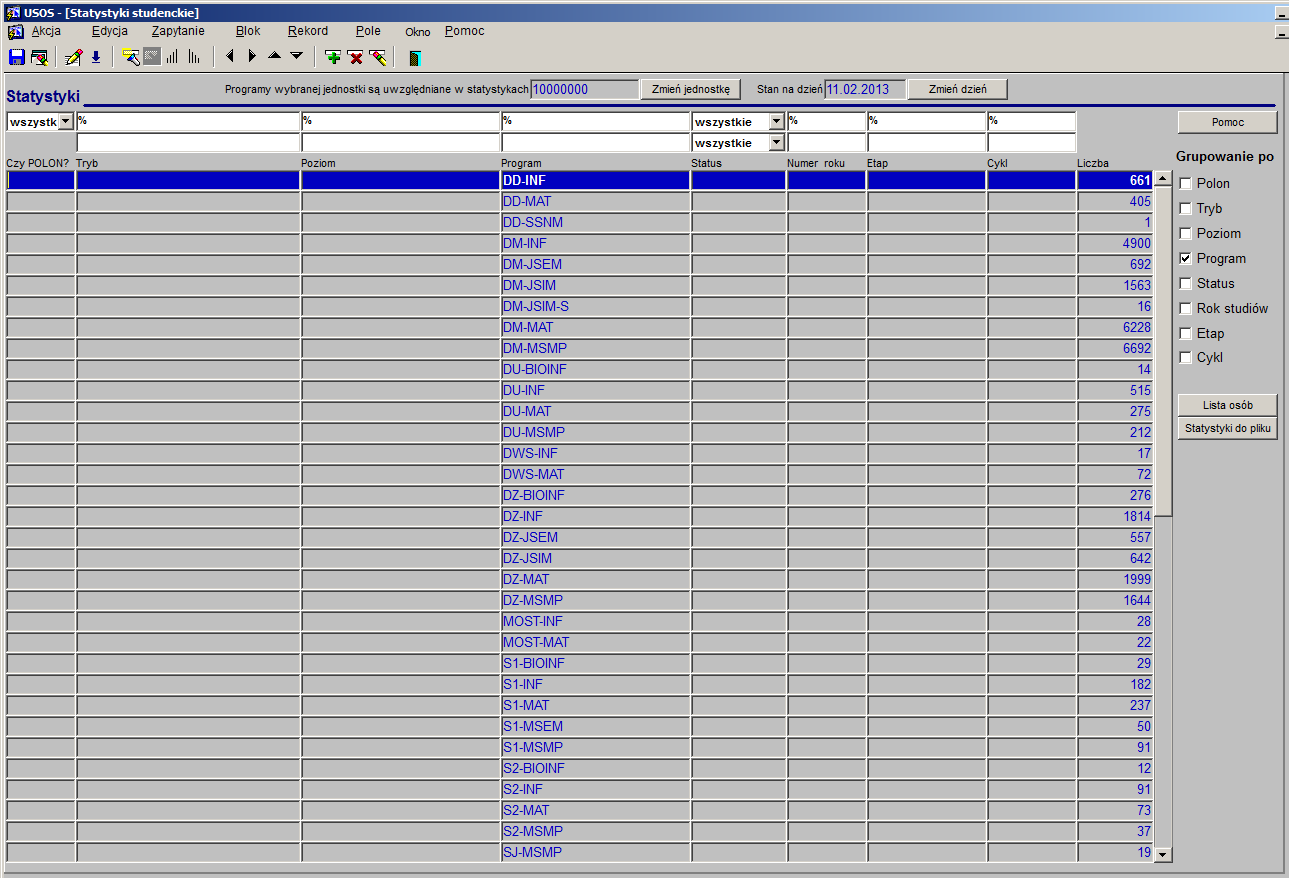This screenshot has width=1289, height=878.
Task: Click the Cykl filter input field
Action: [x=1032, y=122]
